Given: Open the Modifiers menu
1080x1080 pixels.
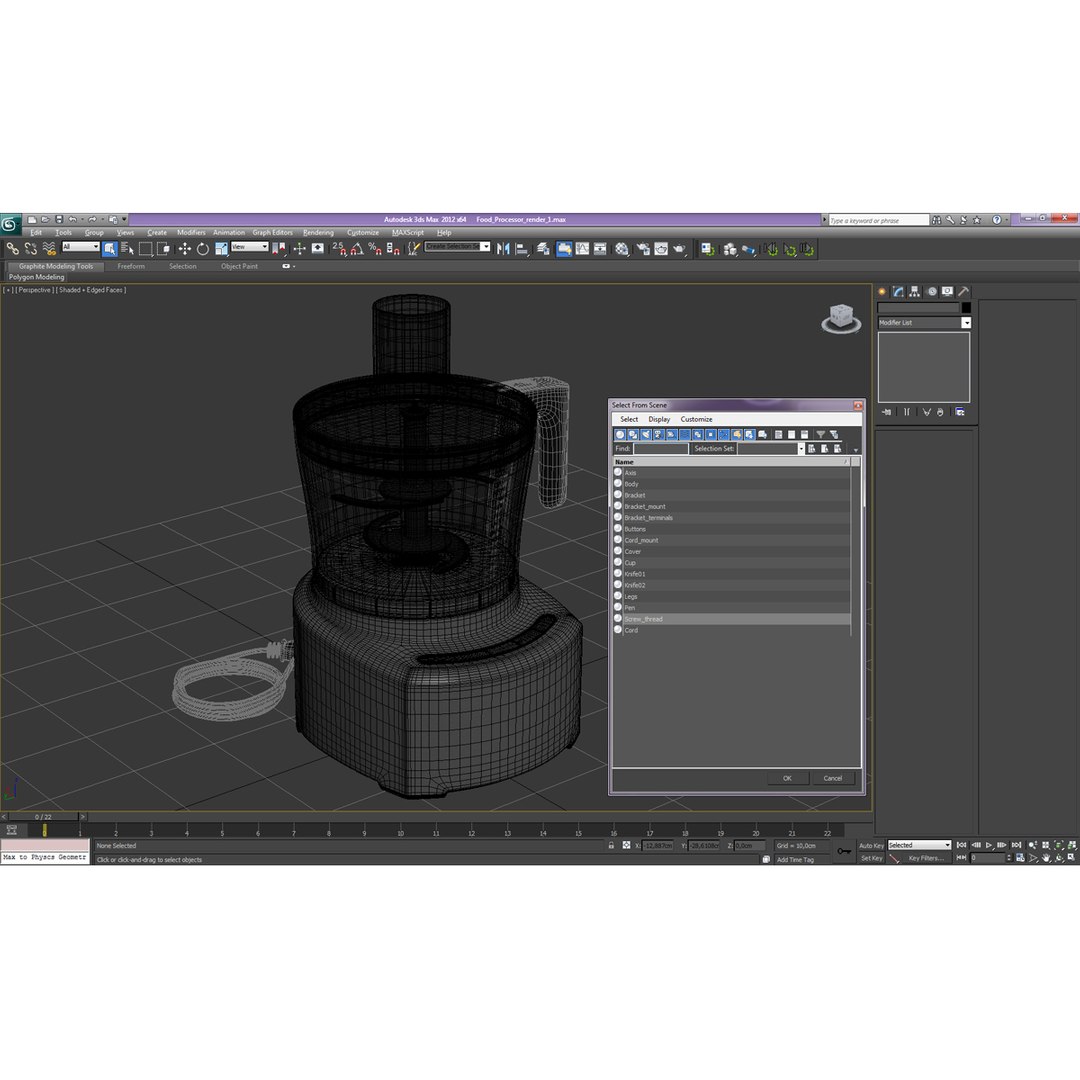Looking at the screenshot, I should coord(191,232).
